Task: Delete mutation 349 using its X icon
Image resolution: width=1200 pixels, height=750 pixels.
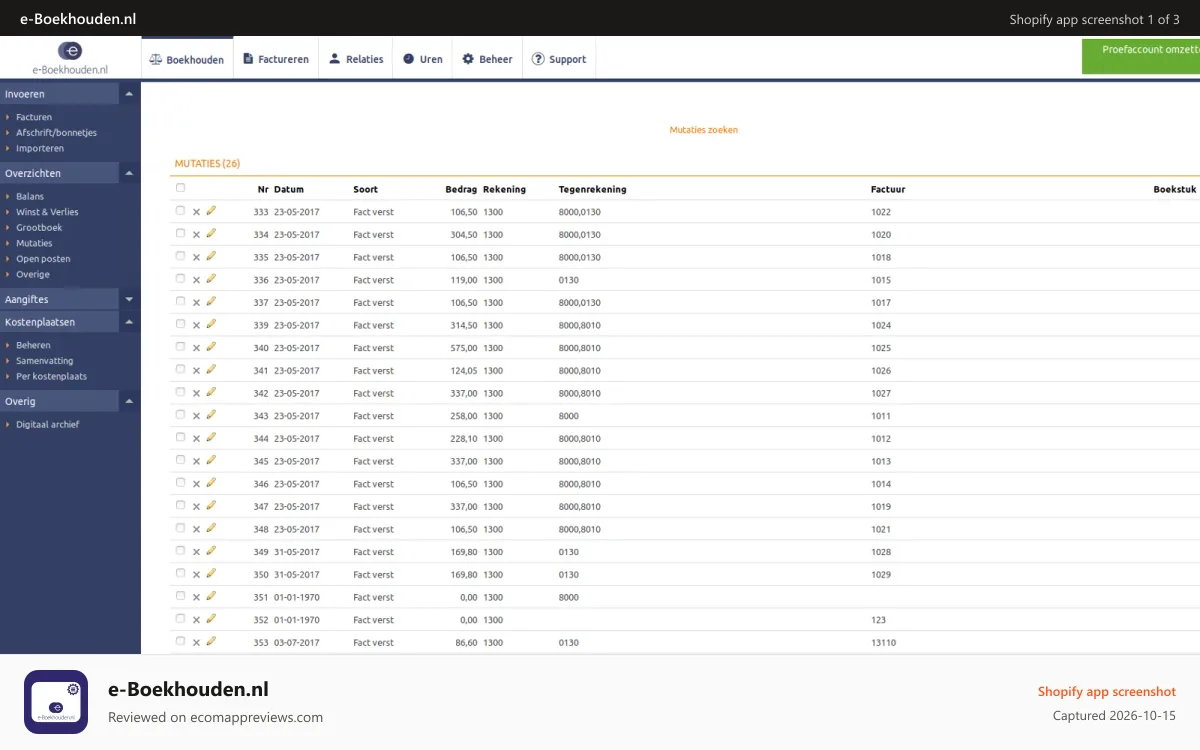Action: coord(196,552)
